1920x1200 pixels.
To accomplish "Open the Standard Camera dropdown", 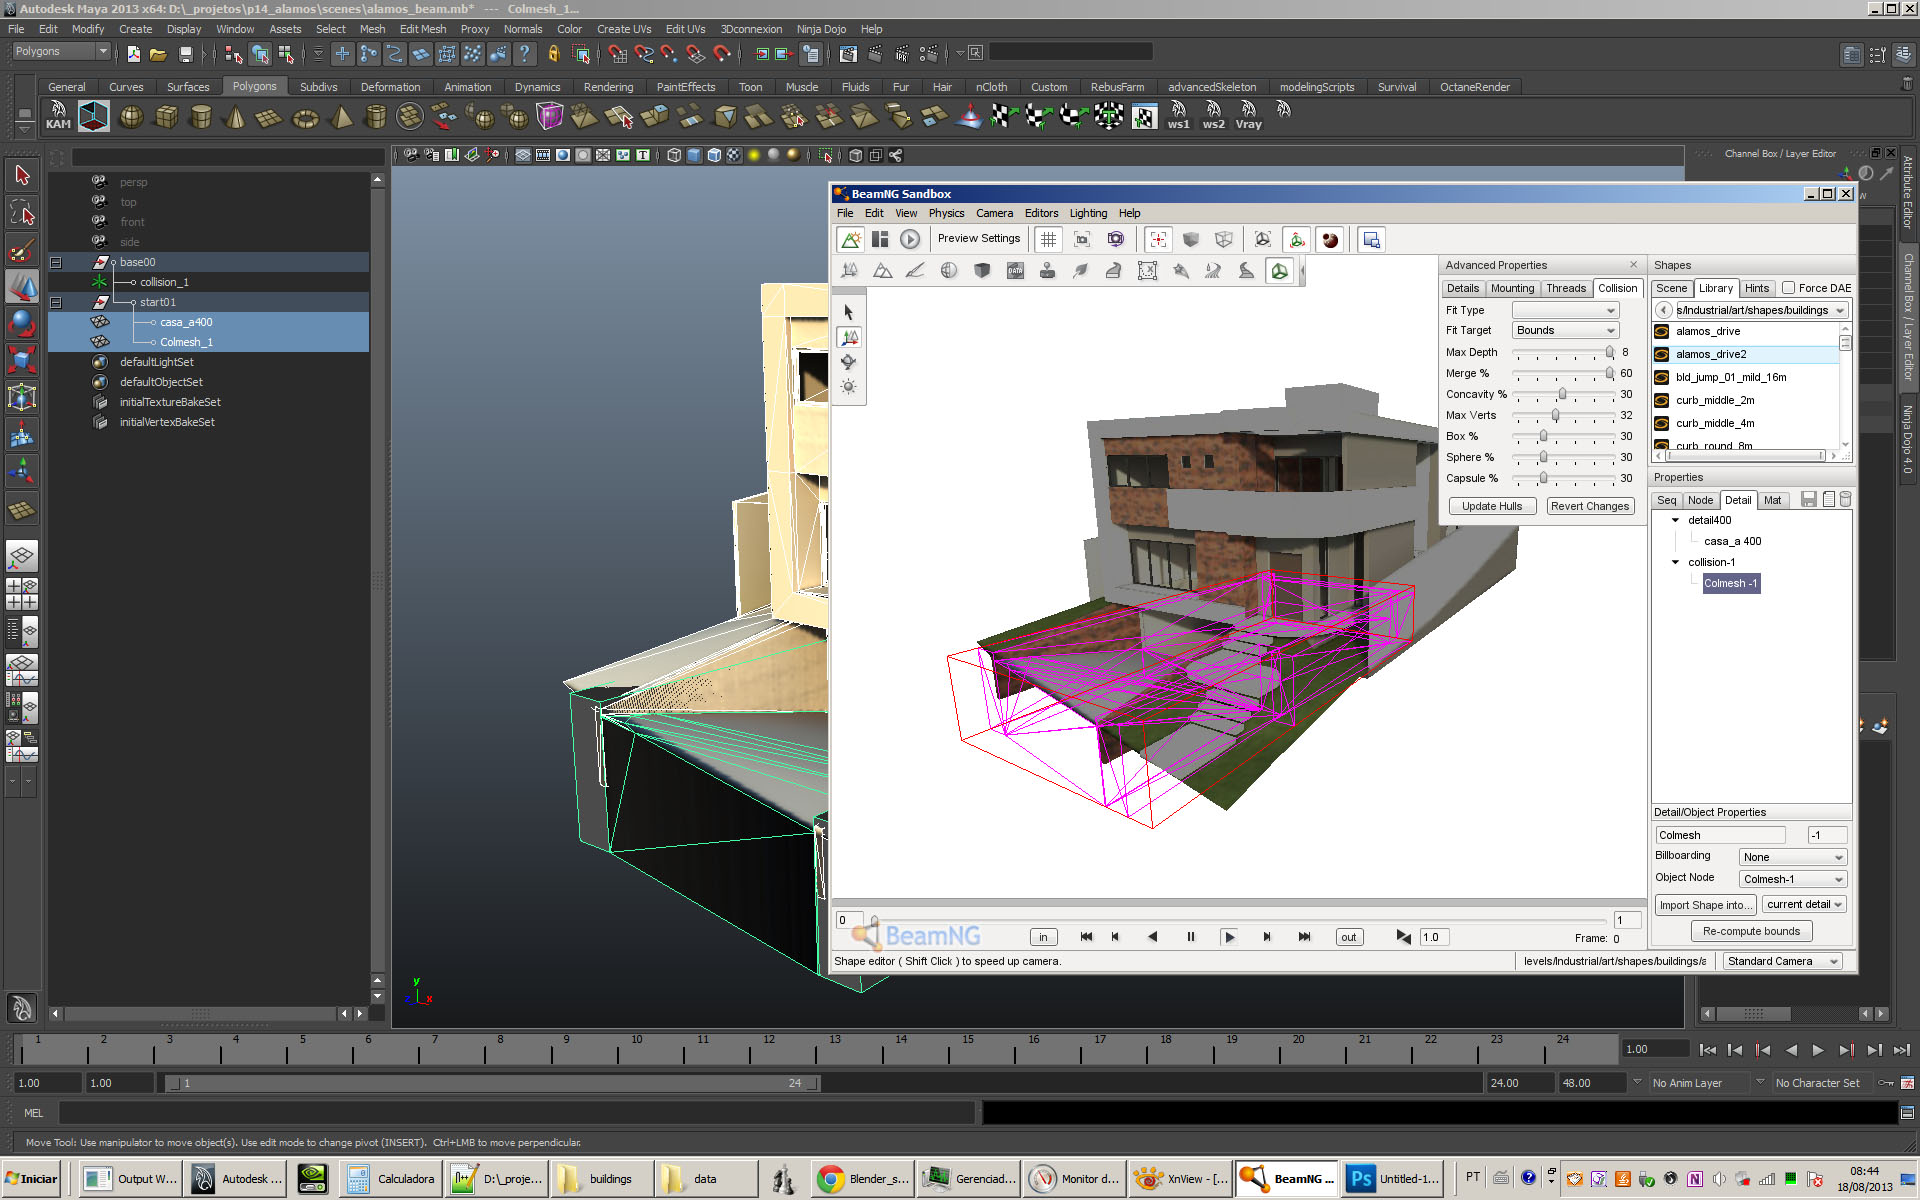I will 1783,961.
